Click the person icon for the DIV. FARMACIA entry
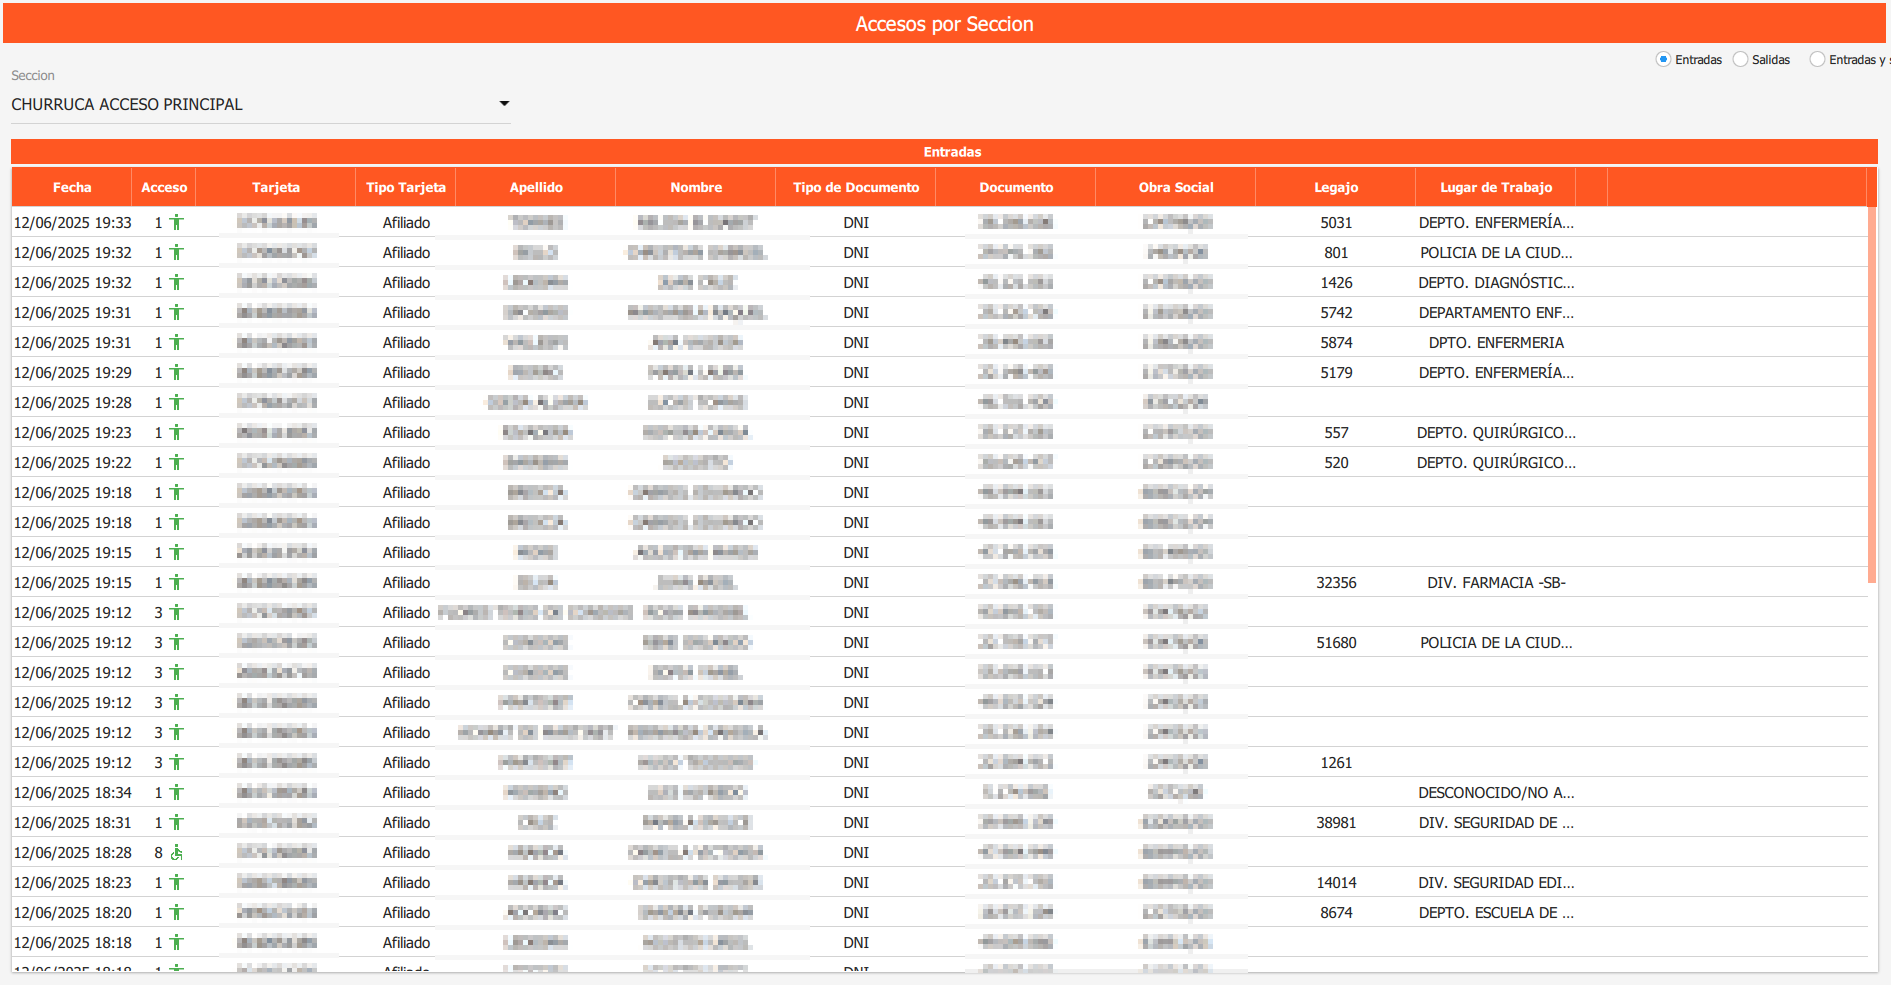The height and width of the screenshot is (985, 1891). pyautogui.click(x=177, y=582)
